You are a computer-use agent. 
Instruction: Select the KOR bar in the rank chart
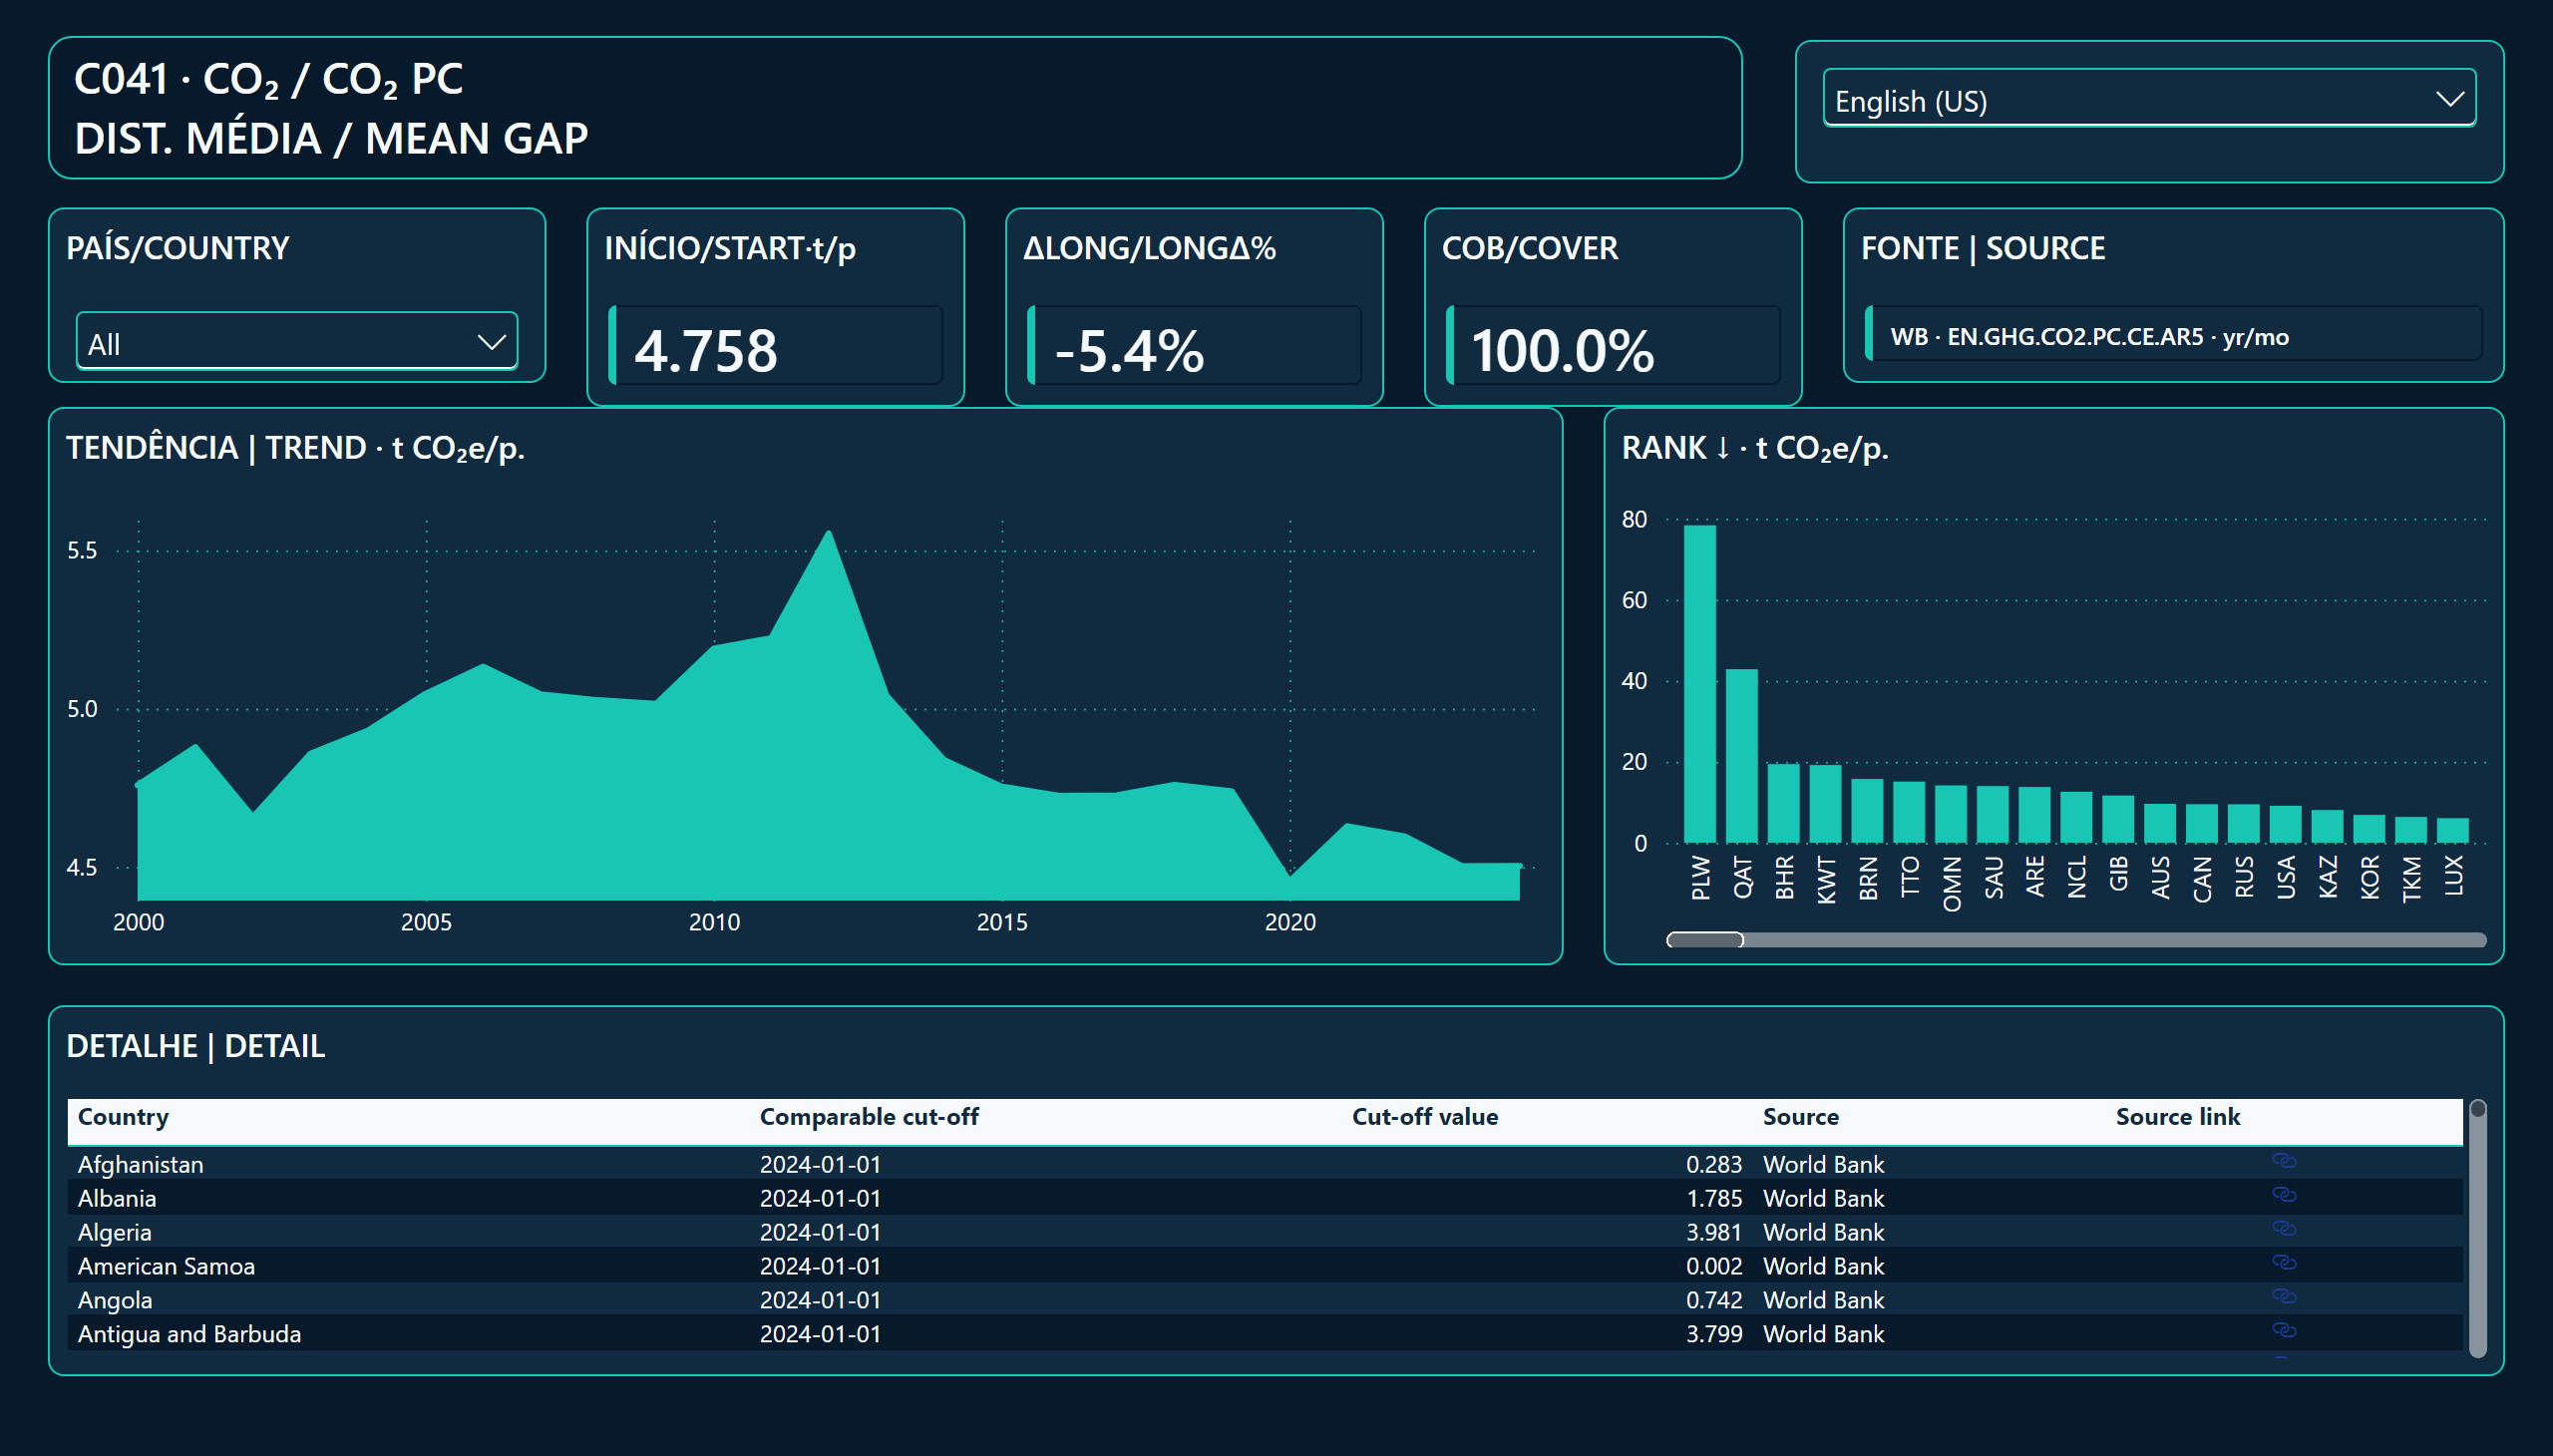tap(2369, 829)
